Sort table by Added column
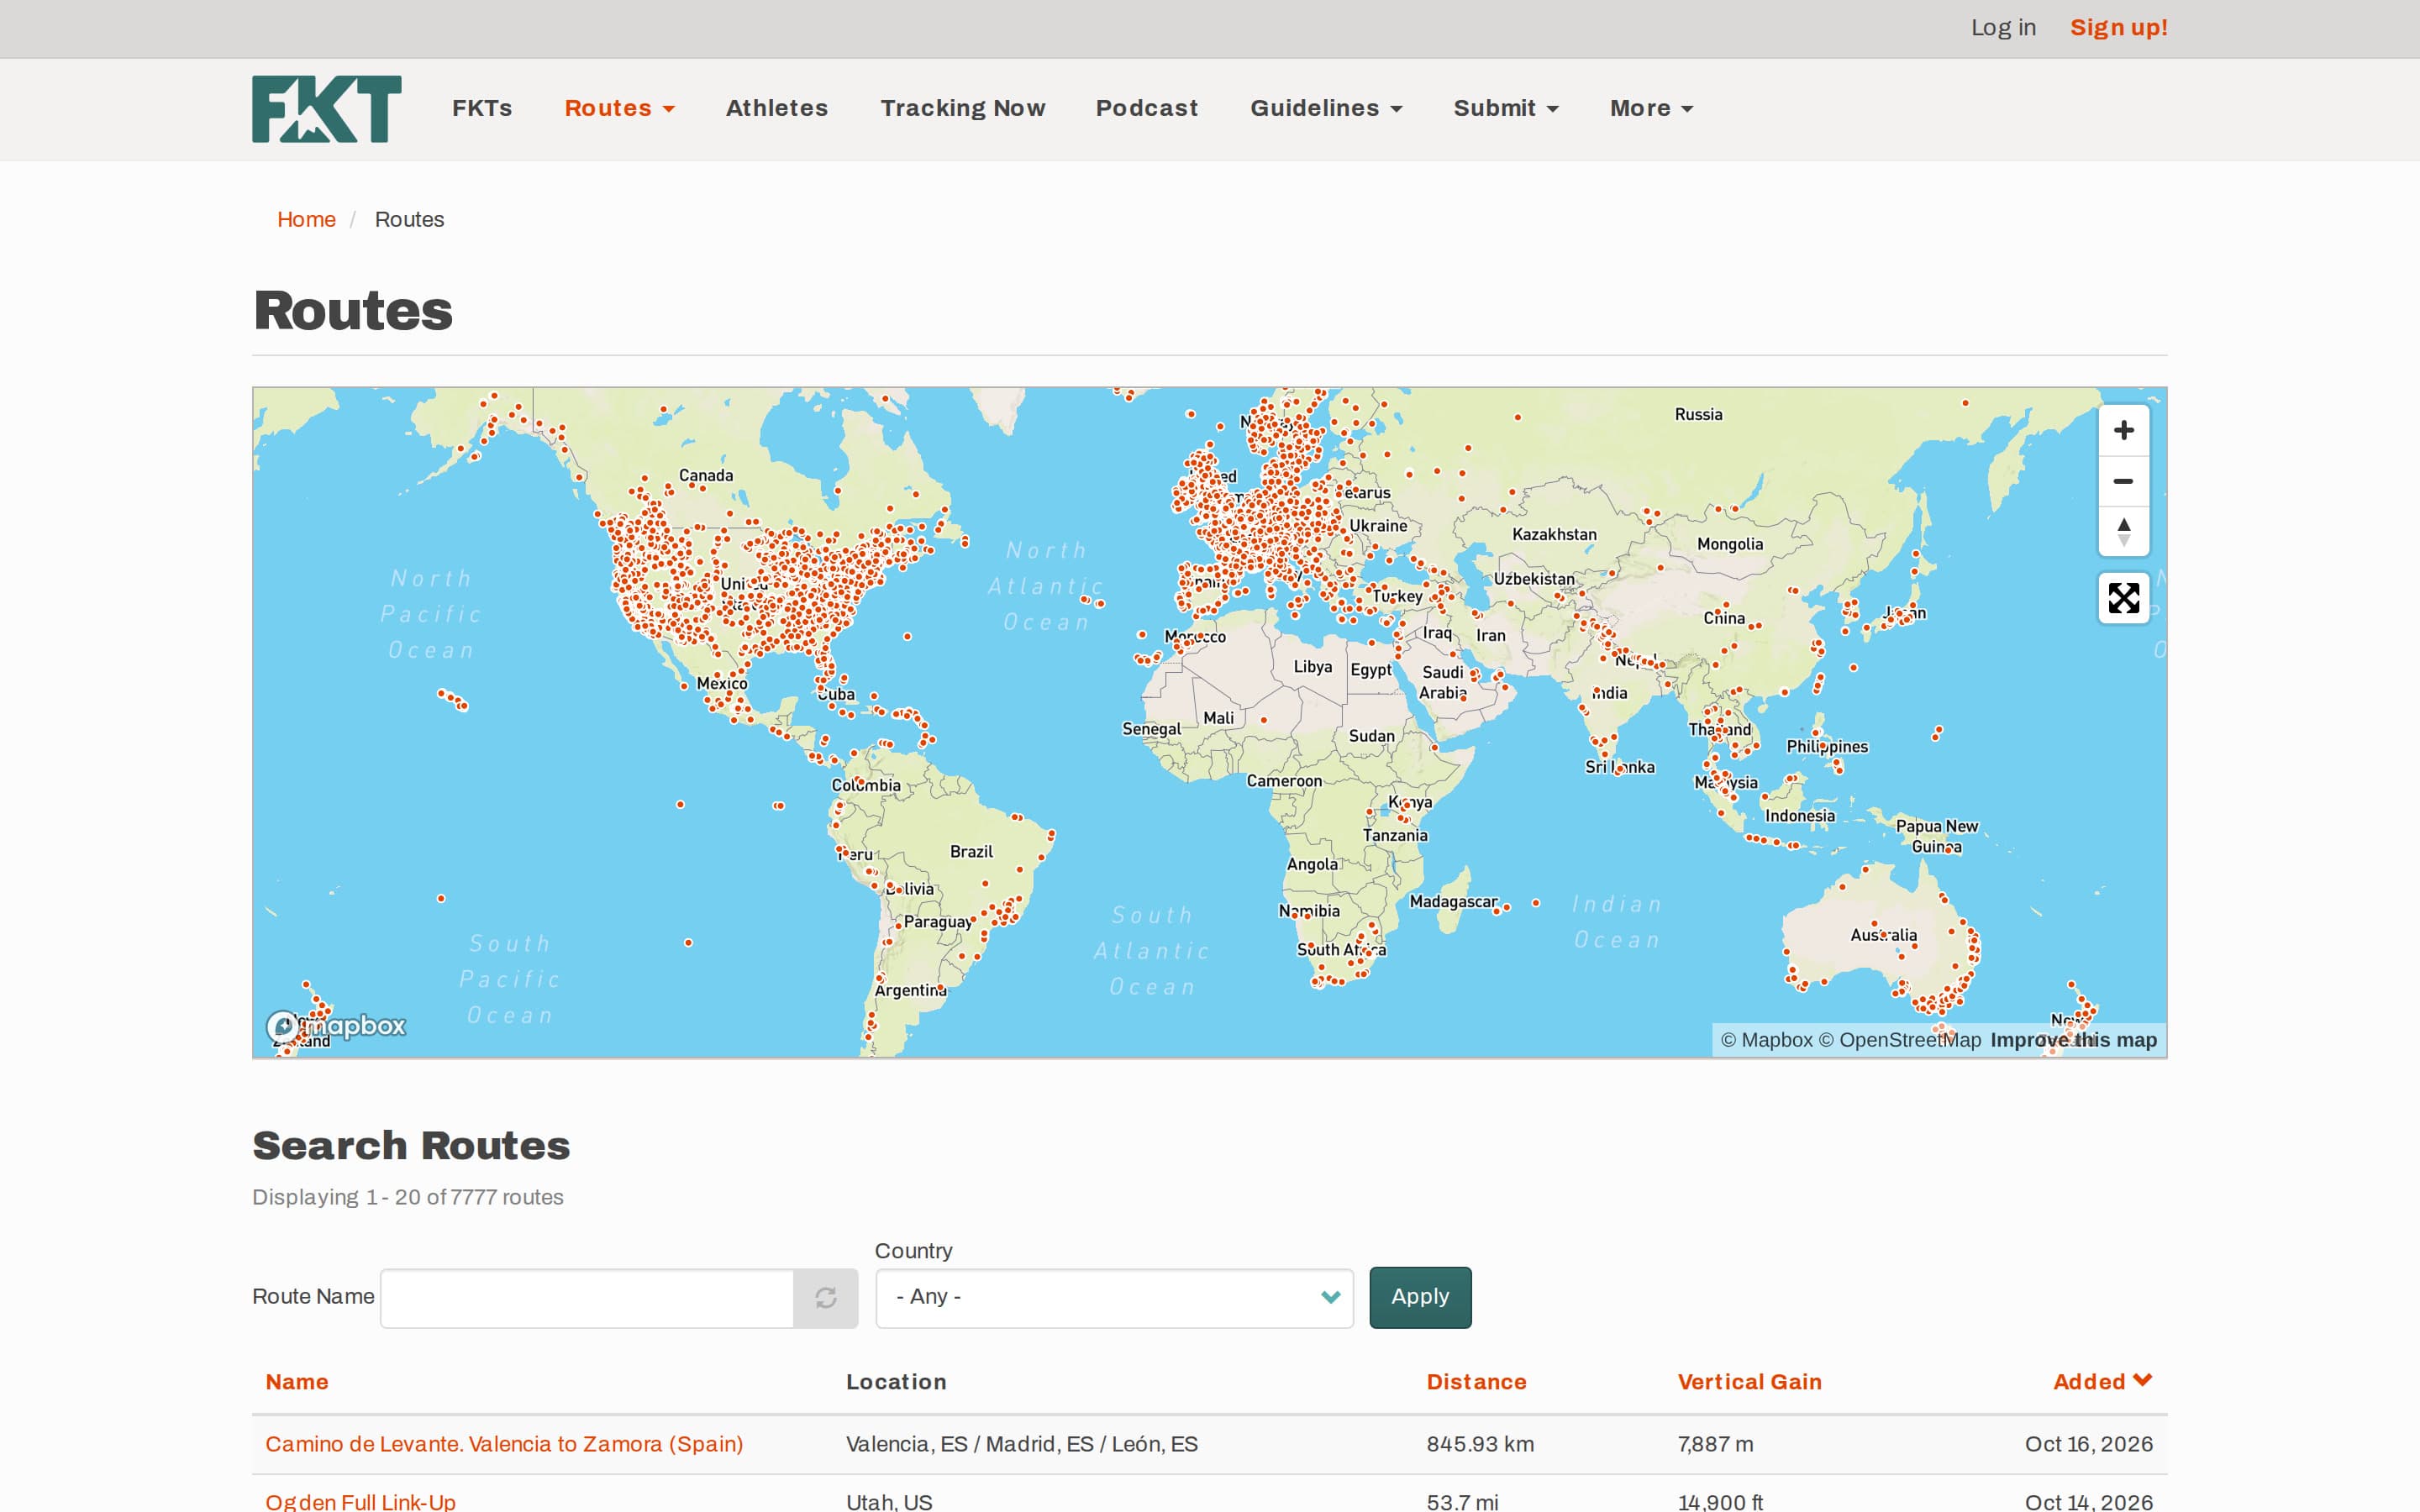Viewport: 2420px width, 1512px height. point(2102,1381)
